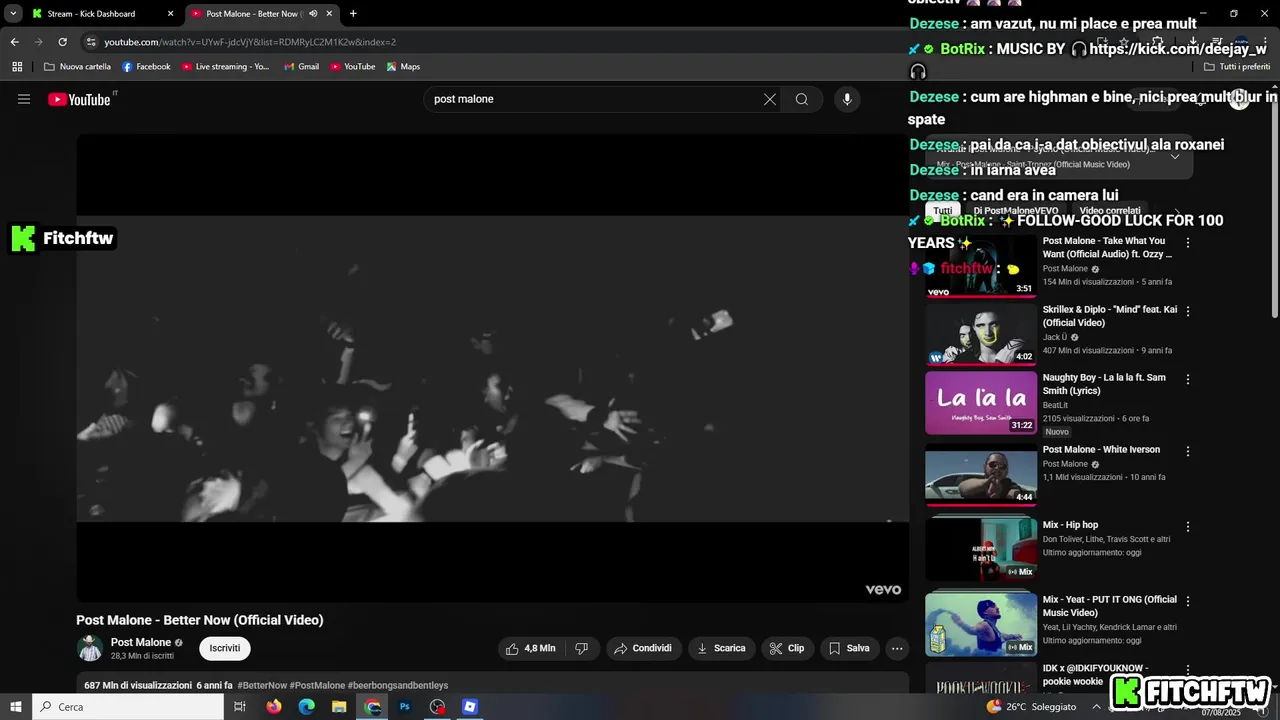Launch Photoshop from the taskbar
The height and width of the screenshot is (720, 1280).
click(405, 707)
